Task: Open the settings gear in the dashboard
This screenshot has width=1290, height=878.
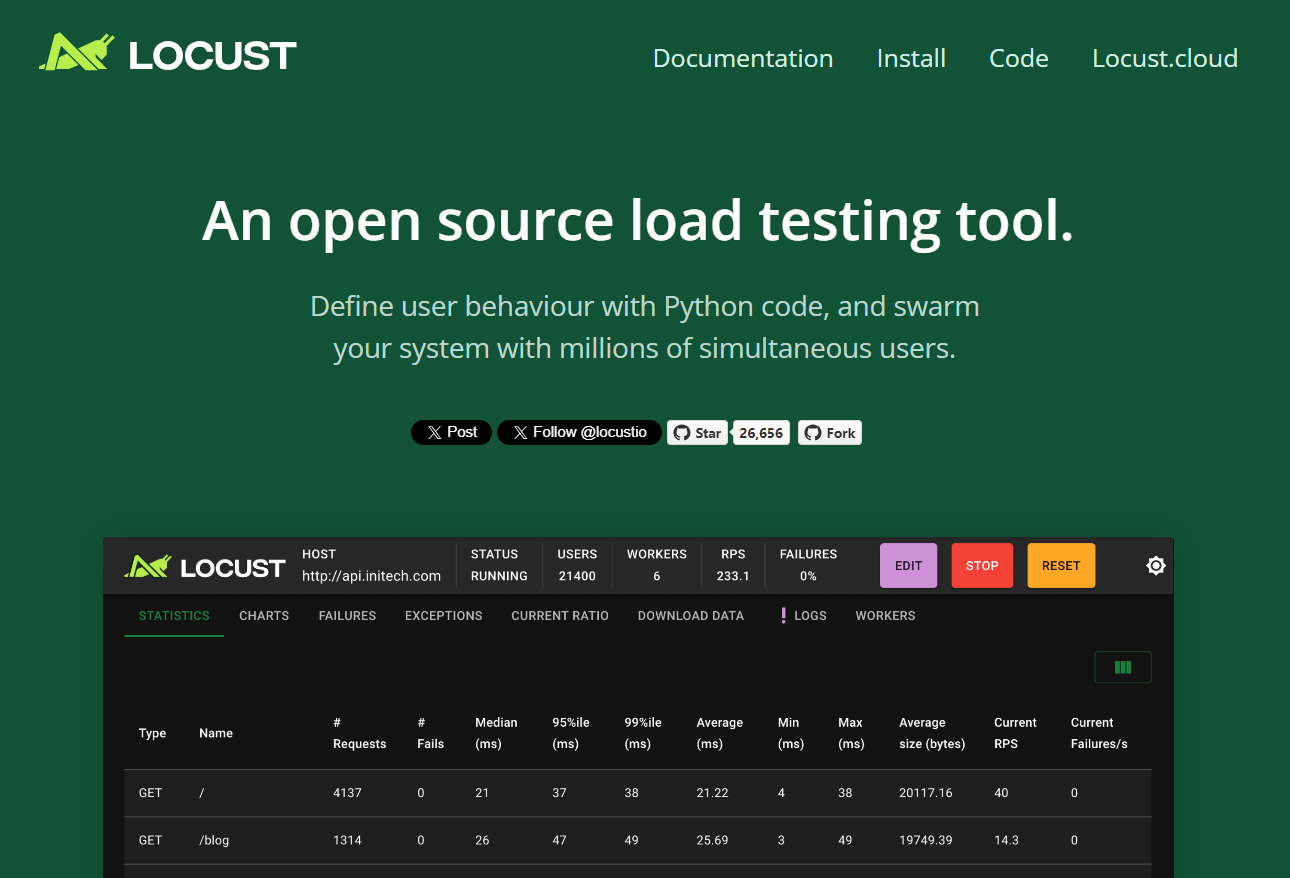Action: tap(1156, 566)
